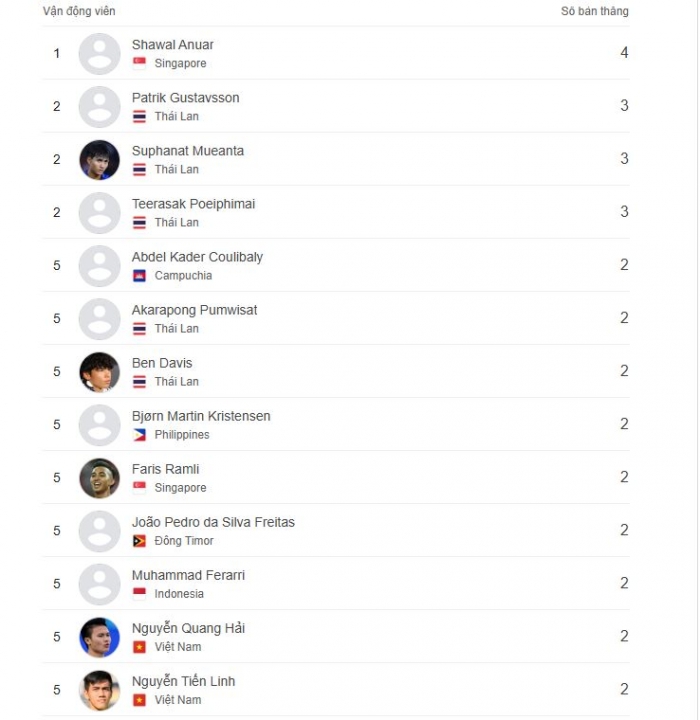Select João Pedro da Silva Freitas name
The height and width of the screenshot is (720, 700).
(x=213, y=522)
